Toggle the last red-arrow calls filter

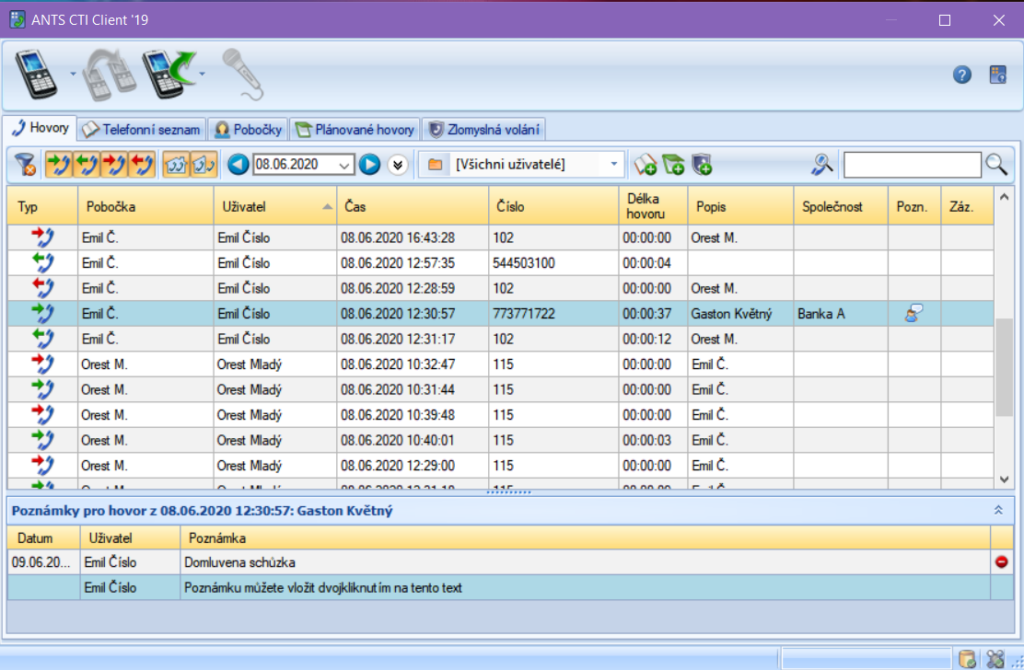tap(143, 164)
